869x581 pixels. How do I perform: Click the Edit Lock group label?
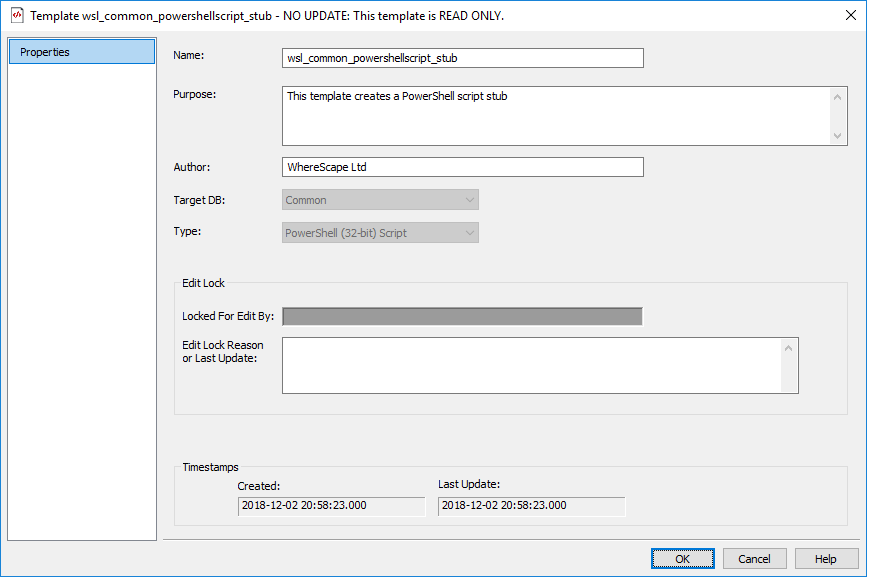click(203, 283)
